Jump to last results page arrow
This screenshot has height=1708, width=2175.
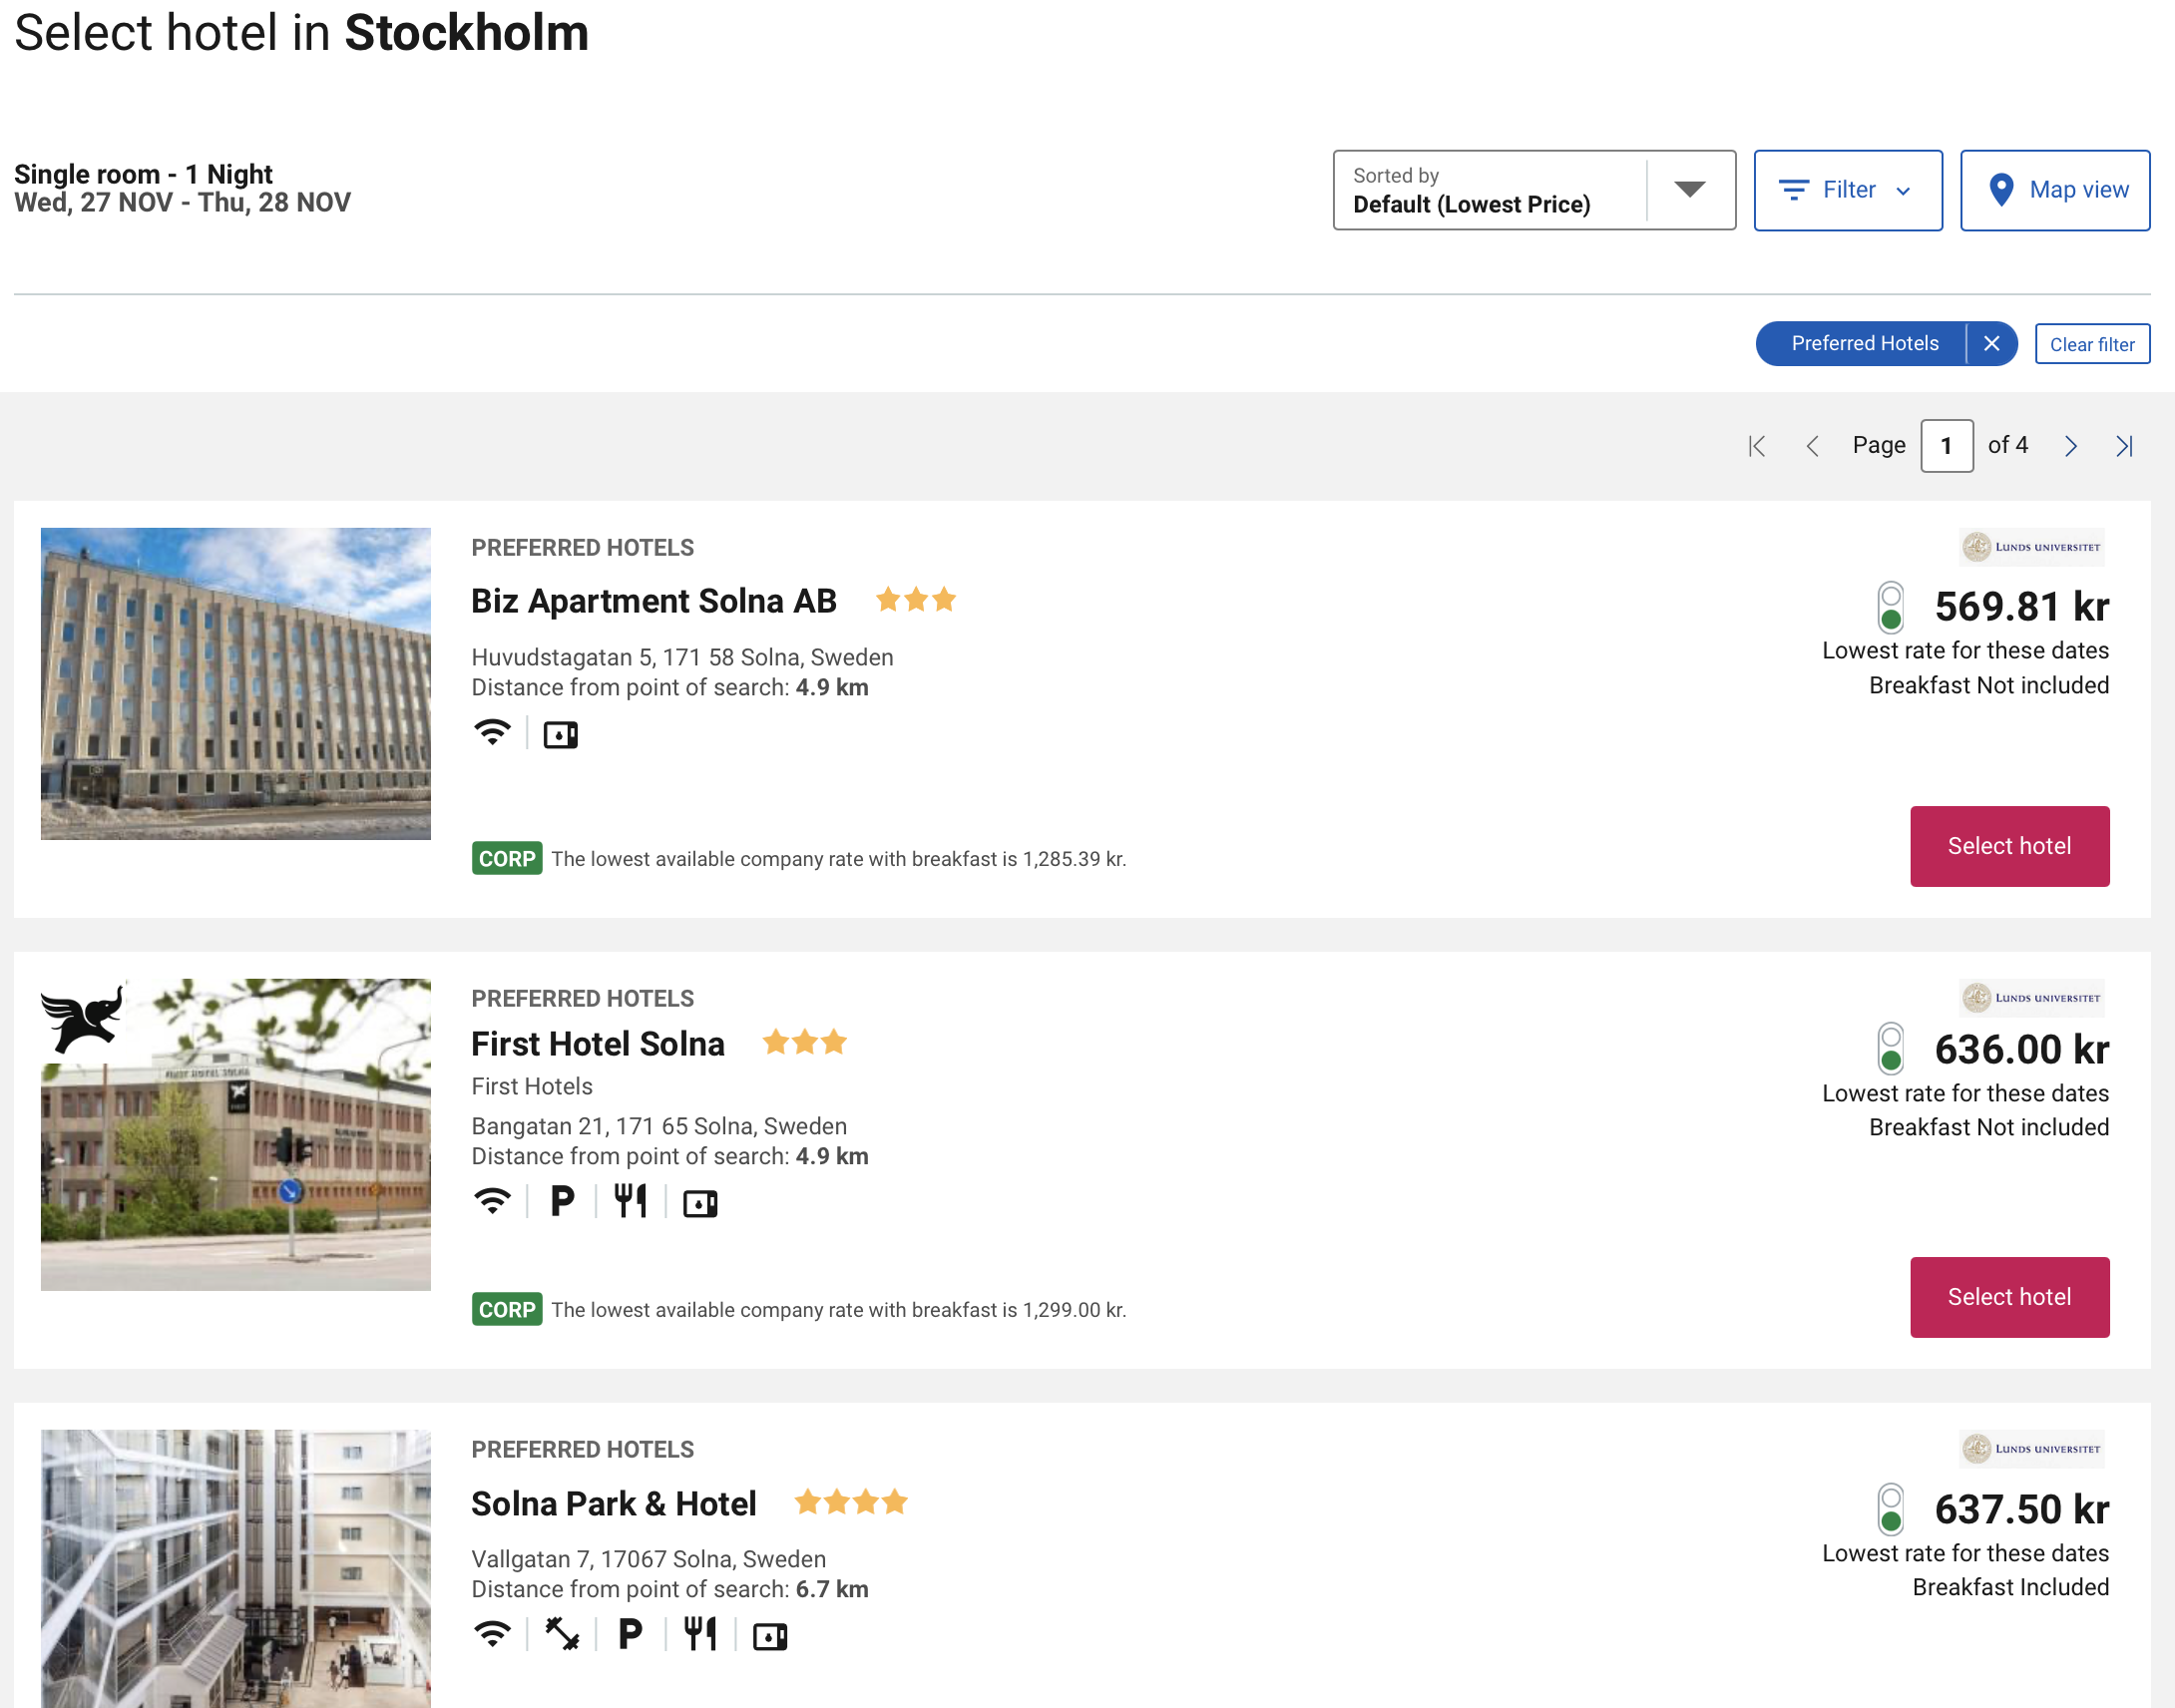pyautogui.click(x=2125, y=446)
